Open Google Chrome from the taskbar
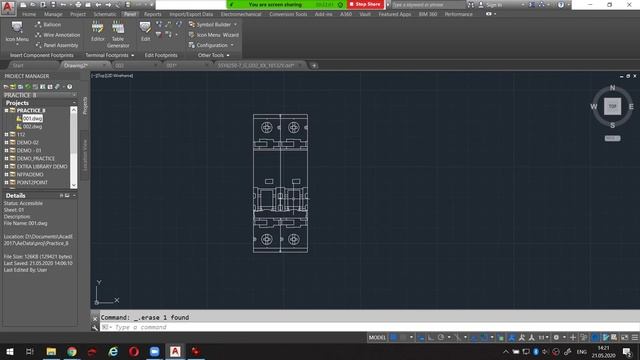 click(x=72, y=351)
